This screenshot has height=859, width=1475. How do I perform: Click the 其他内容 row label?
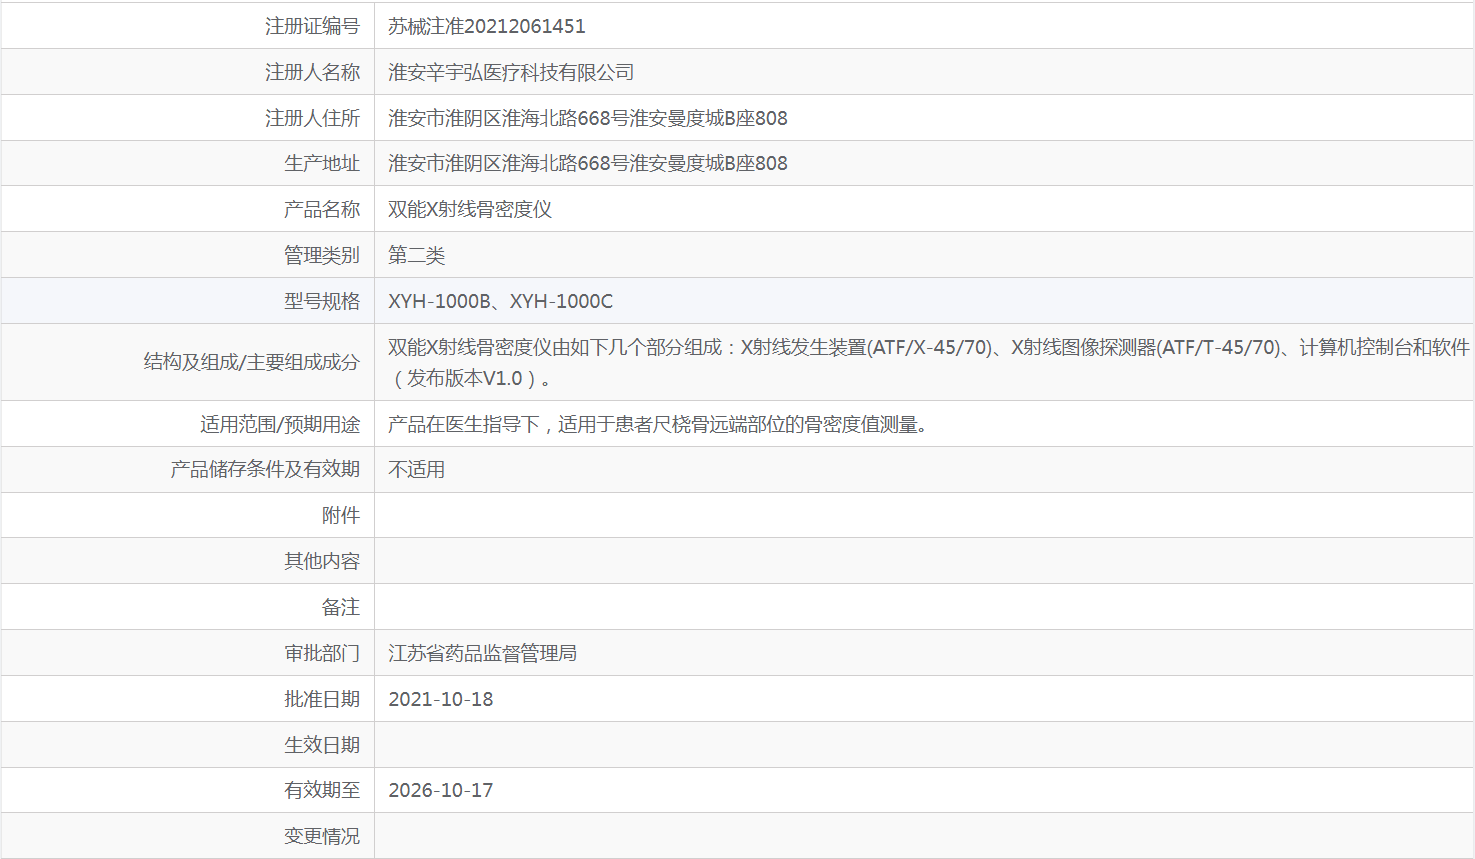point(322,561)
